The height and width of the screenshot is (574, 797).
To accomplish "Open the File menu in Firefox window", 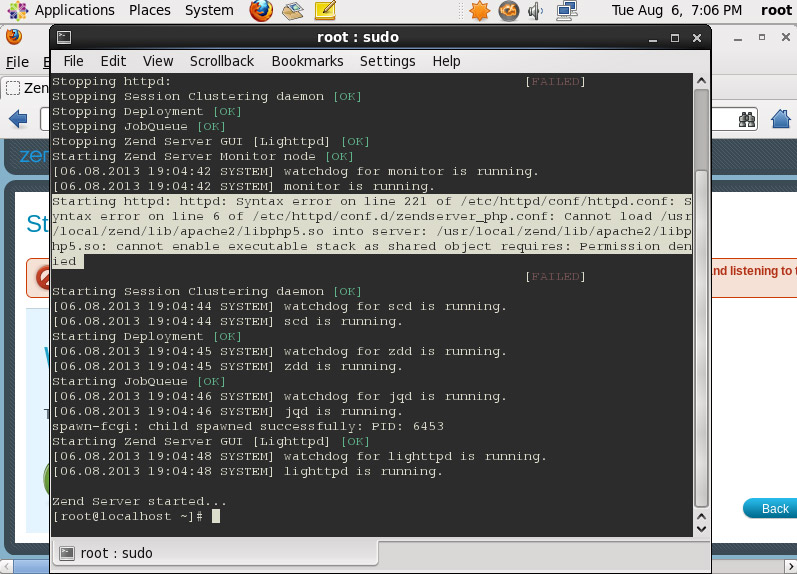I will point(17,62).
